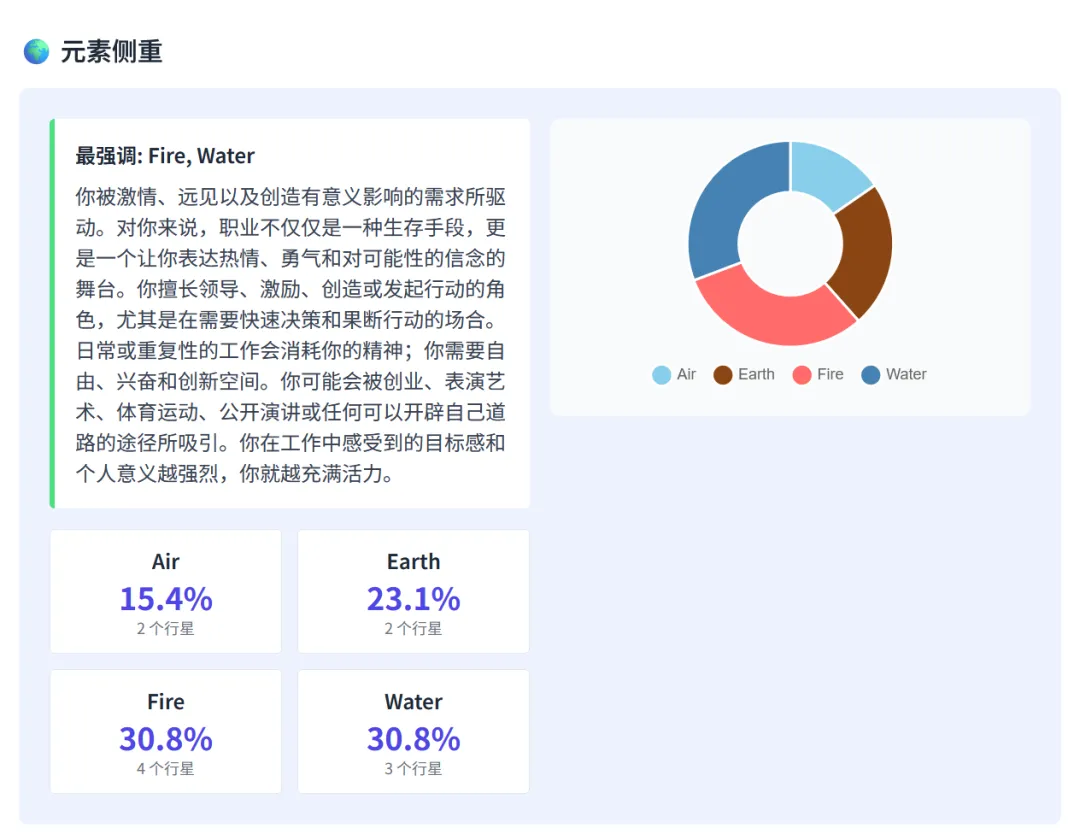Screen dimensions: 1080x840
Task: Open the Earth 23.1% stat card
Action: coord(413,592)
